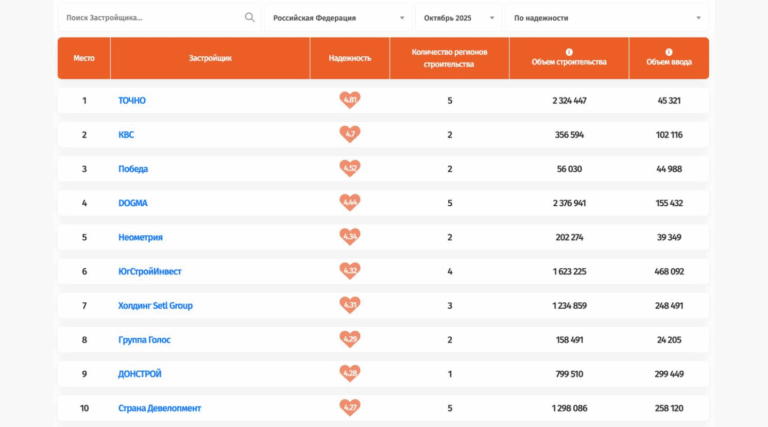Click the Место column header
This screenshot has width=768, height=427.
[84, 58]
